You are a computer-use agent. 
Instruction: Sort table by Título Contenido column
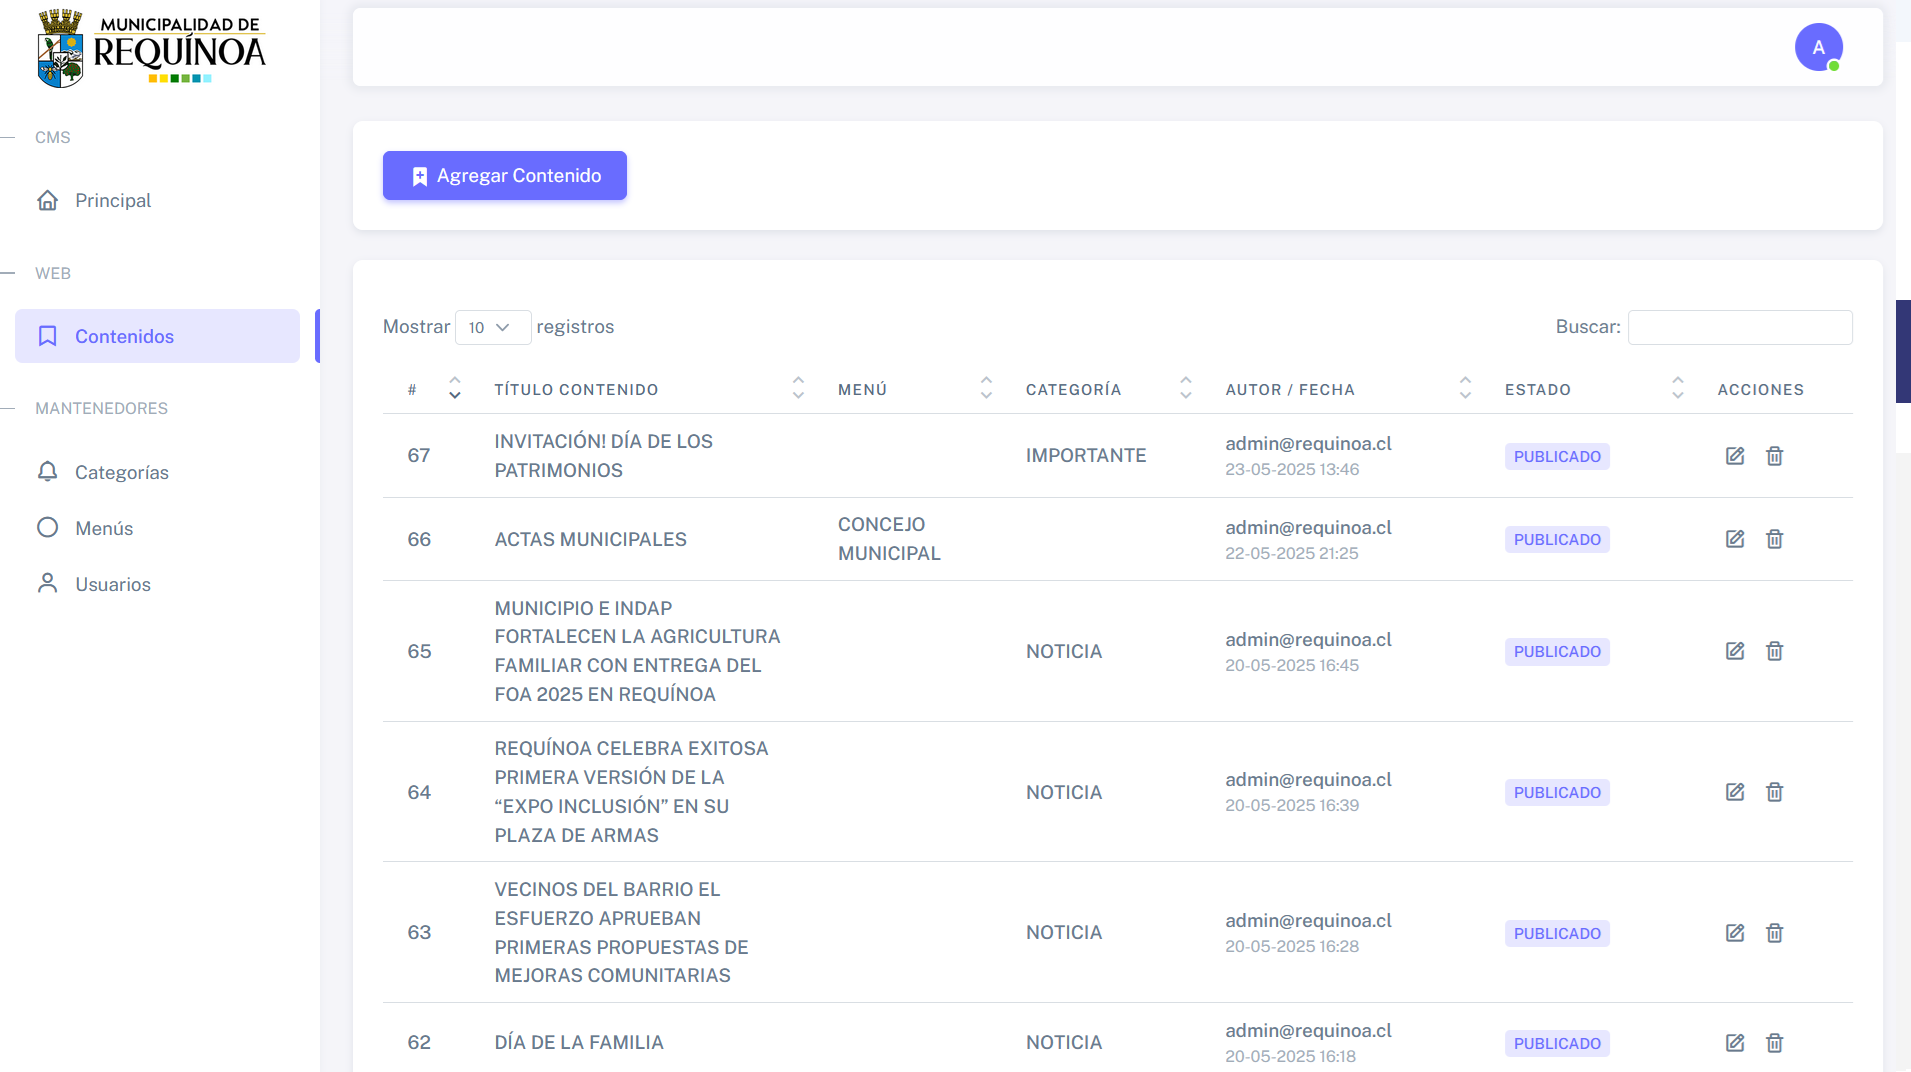(x=576, y=390)
